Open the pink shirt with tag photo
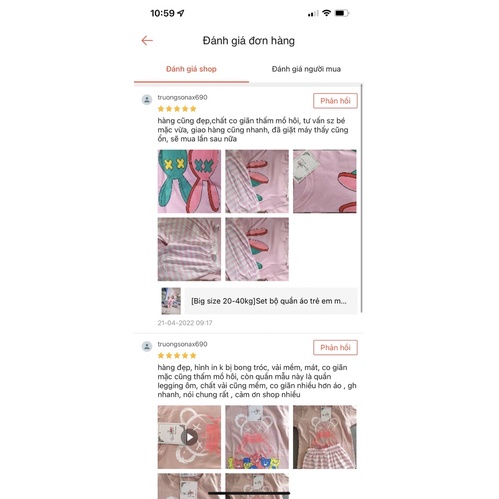This screenshot has height=499, width=499. tap(325, 181)
